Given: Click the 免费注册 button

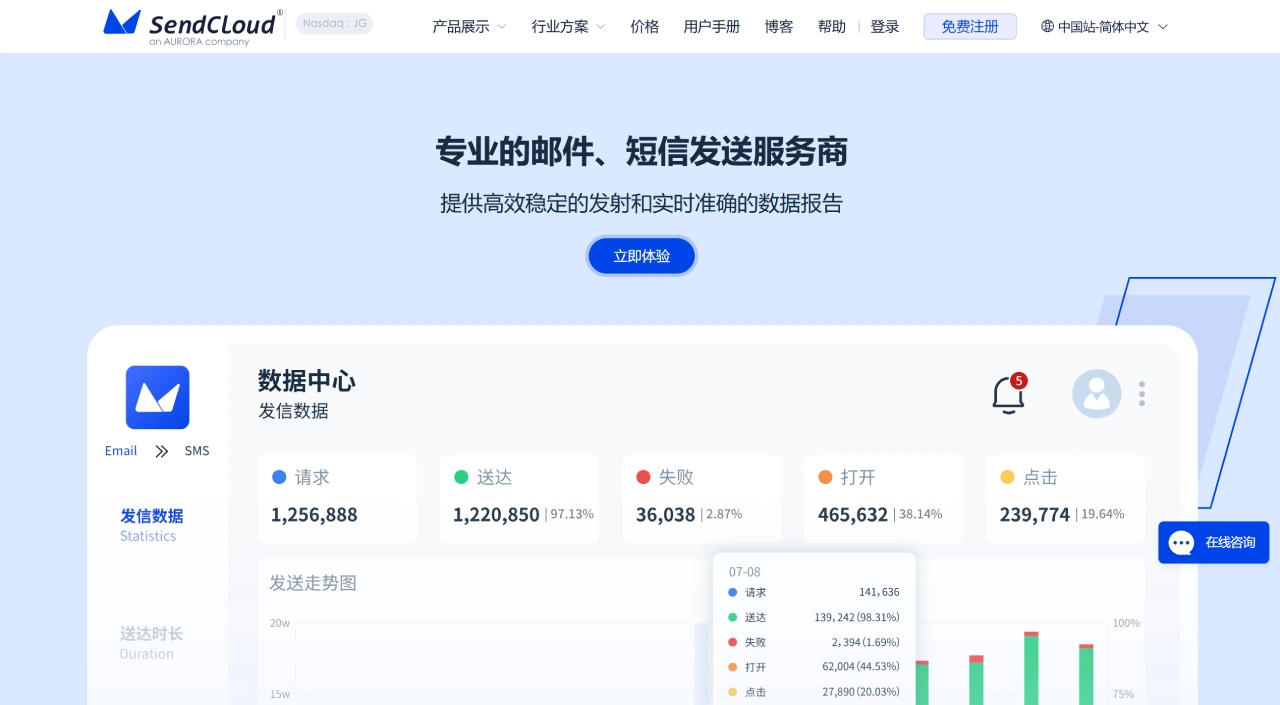Looking at the screenshot, I should [x=970, y=26].
